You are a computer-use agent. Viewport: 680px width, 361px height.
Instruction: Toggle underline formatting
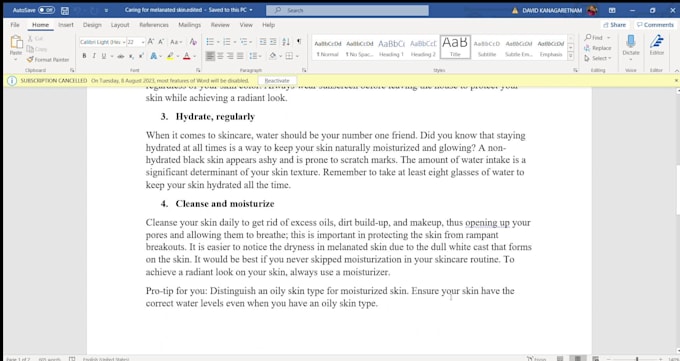(x=104, y=56)
